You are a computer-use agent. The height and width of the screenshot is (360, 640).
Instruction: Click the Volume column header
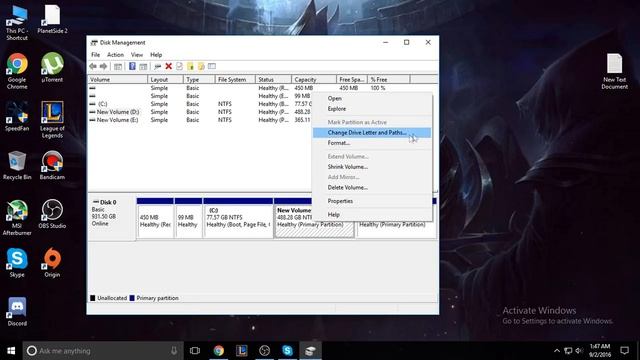(118, 80)
